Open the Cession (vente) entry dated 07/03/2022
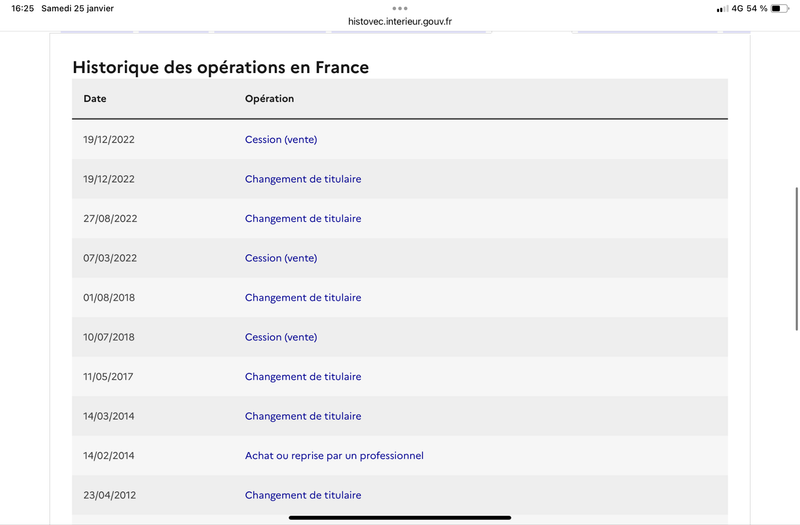 [281, 258]
